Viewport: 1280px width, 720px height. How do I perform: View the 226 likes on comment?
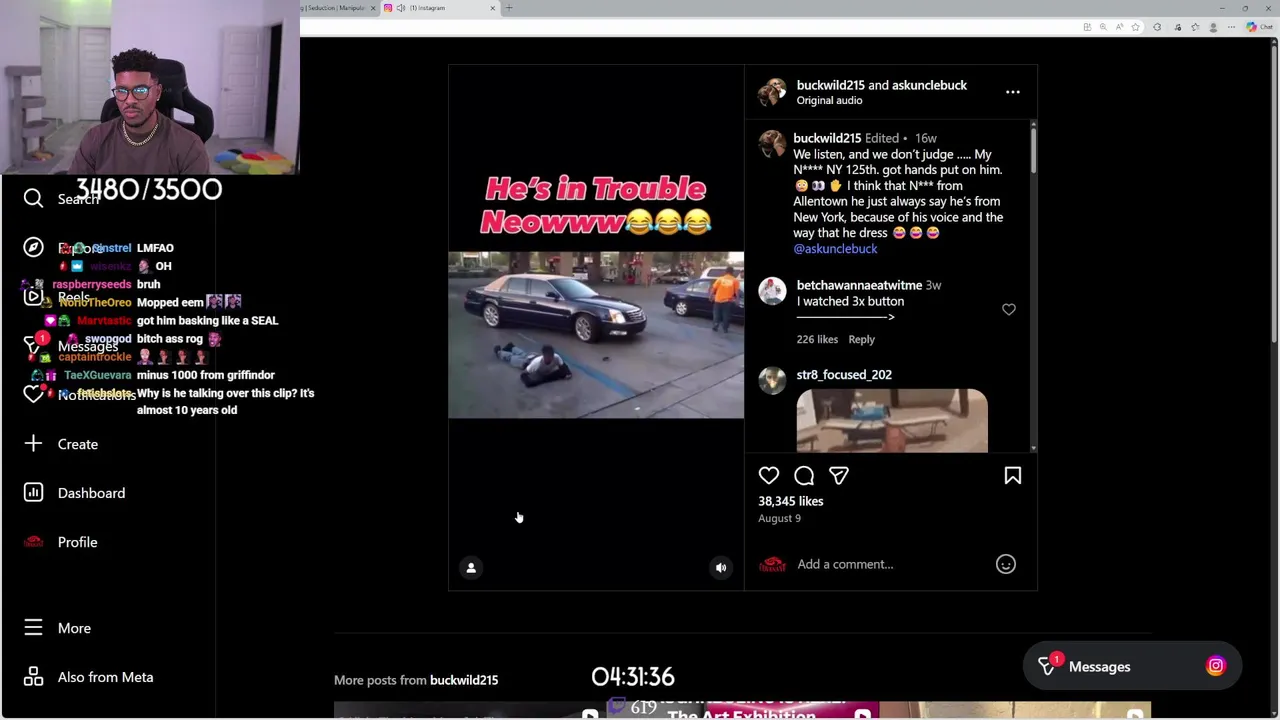[817, 339]
